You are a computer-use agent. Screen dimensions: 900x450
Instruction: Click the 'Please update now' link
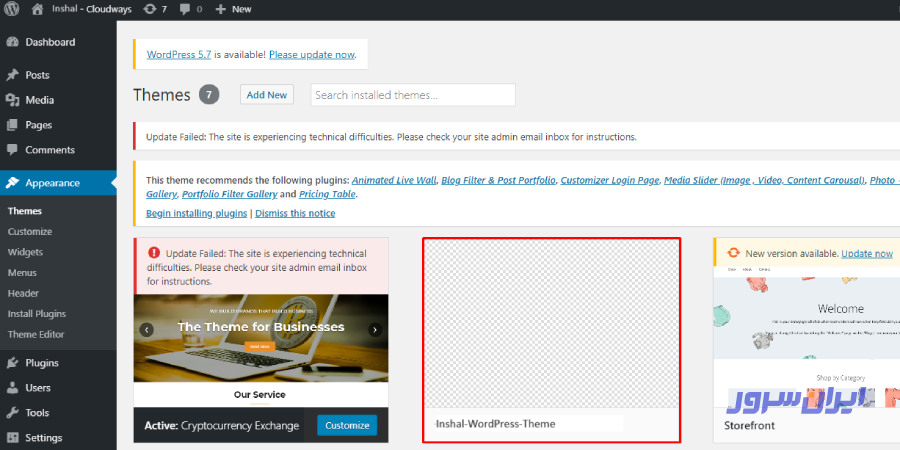(311, 54)
